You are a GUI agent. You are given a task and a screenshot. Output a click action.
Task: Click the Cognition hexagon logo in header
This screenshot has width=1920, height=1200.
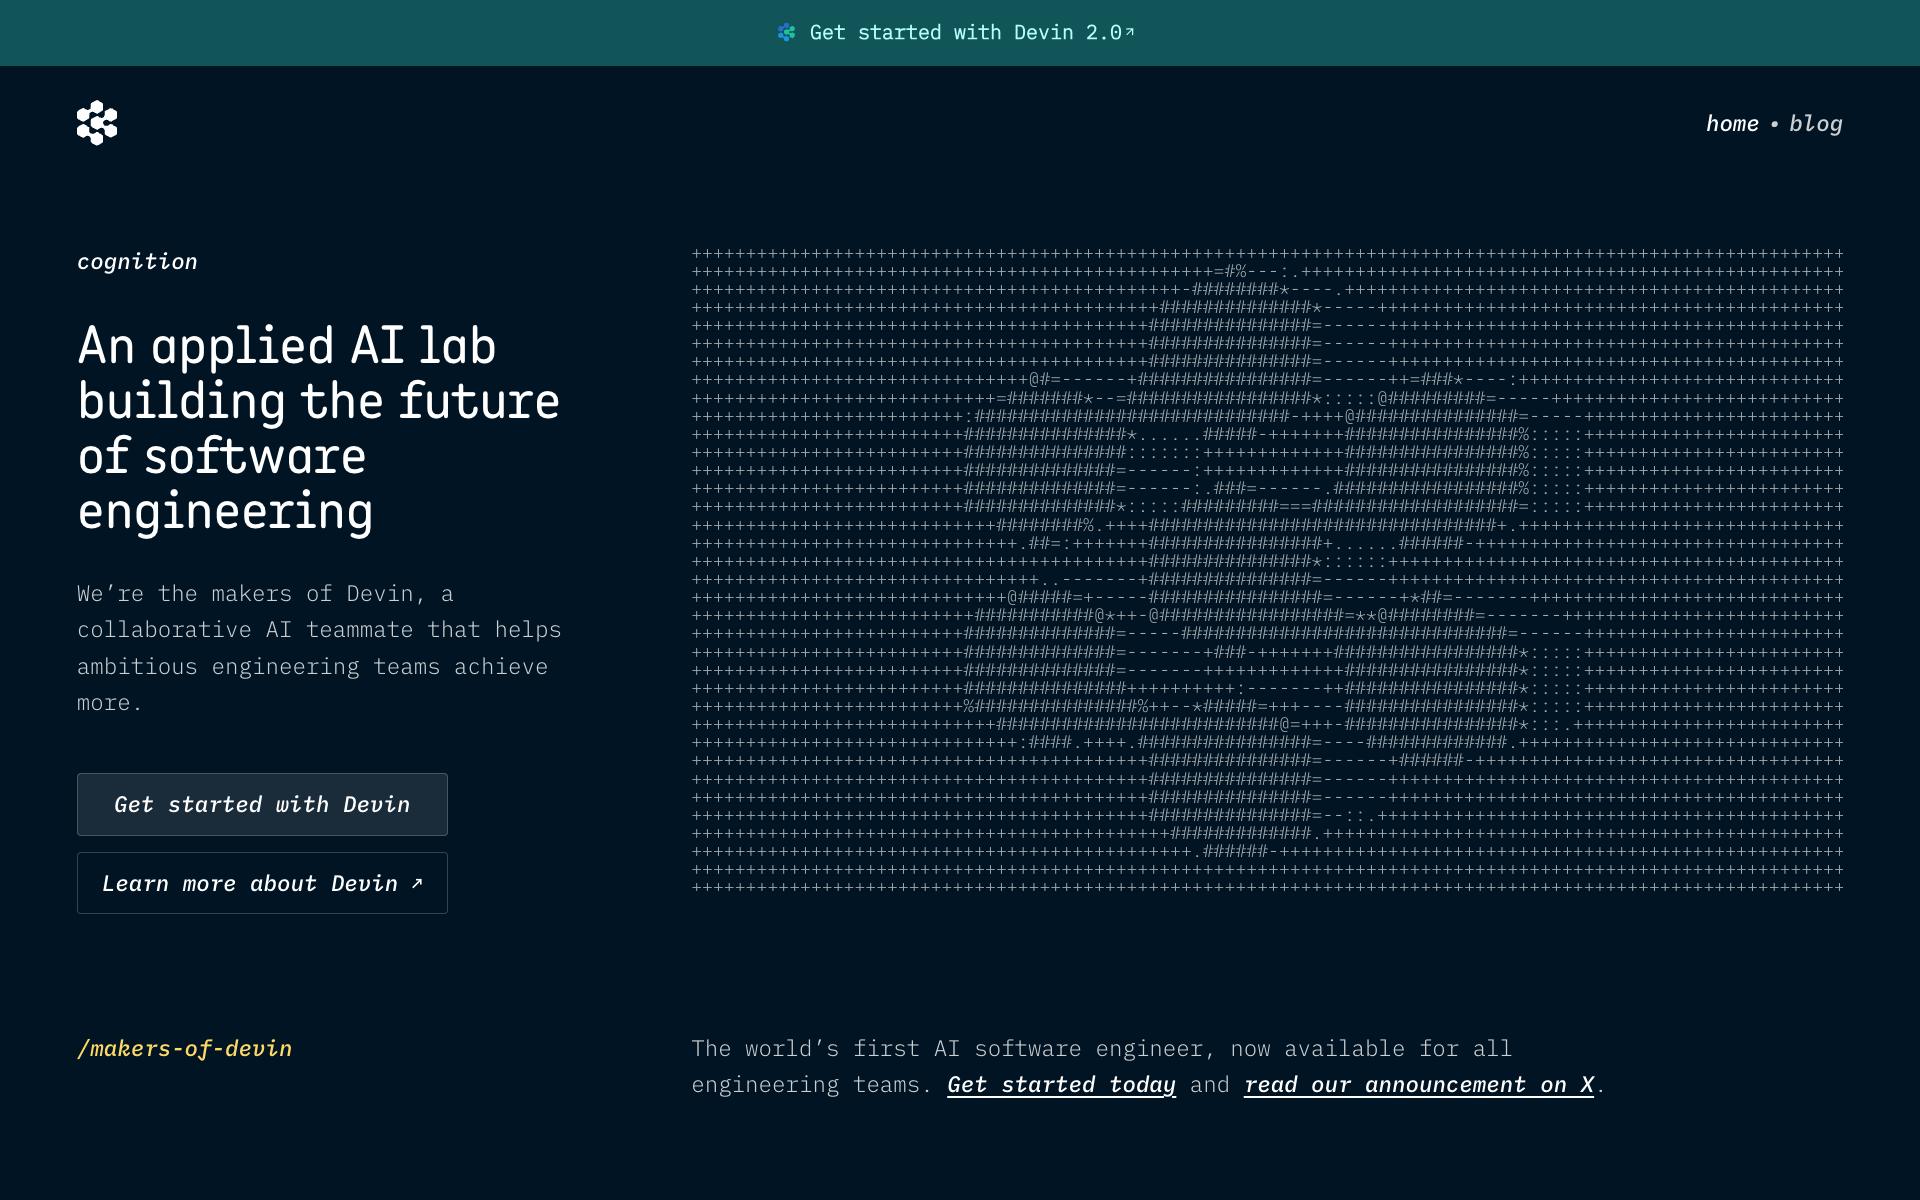click(97, 123)
